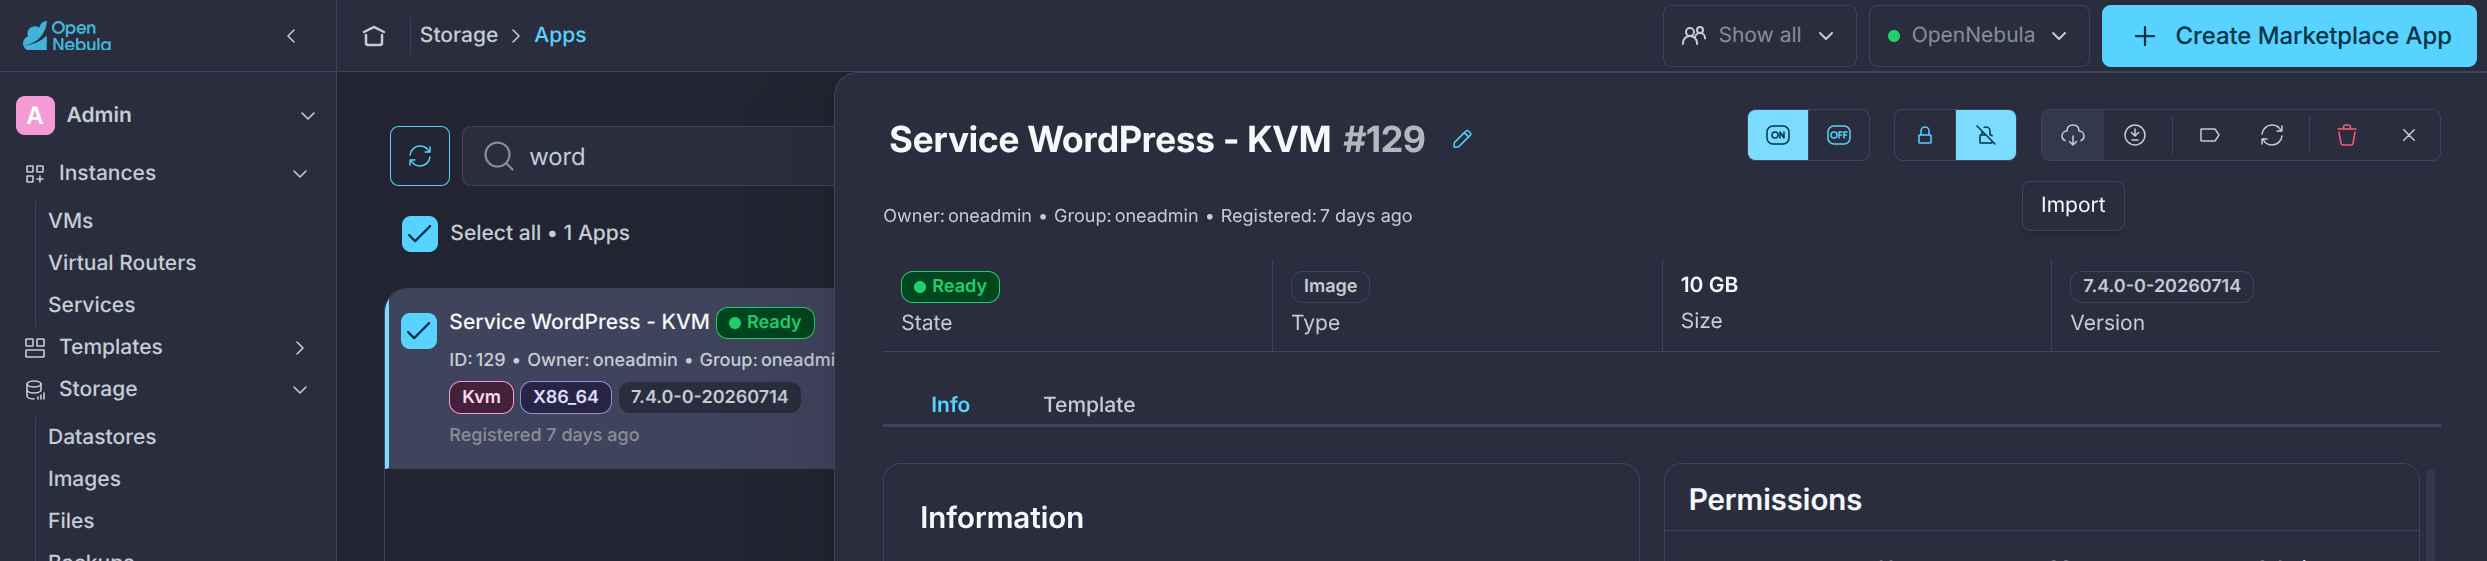Open Virtual Routers in the sidebar
2487x561 pixels.
pos(122,263)
